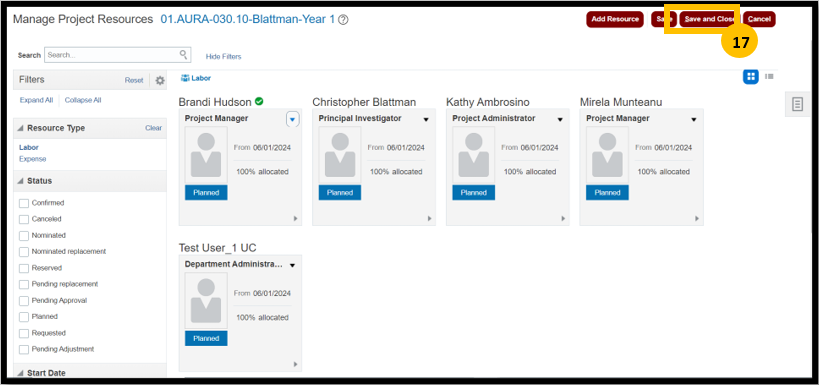Open Kathy Ambrosino's Project Administrator dropdown
819x385 pixels.
pyautogui.click(x=560, y=120)
